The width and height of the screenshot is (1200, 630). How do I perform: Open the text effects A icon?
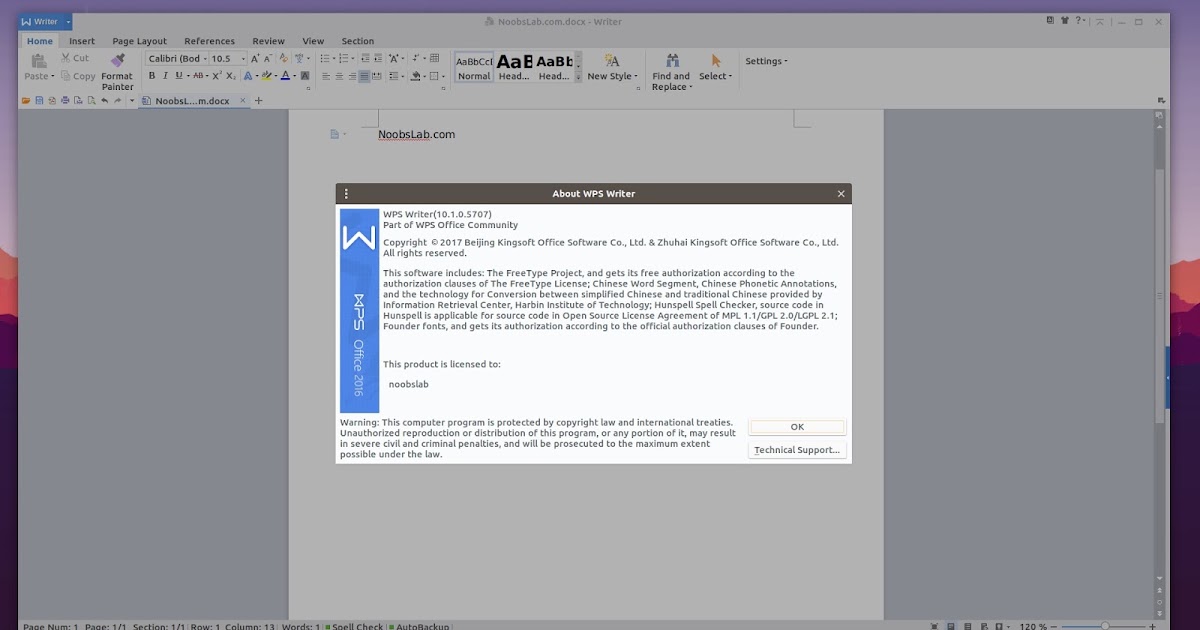[247, 76]
